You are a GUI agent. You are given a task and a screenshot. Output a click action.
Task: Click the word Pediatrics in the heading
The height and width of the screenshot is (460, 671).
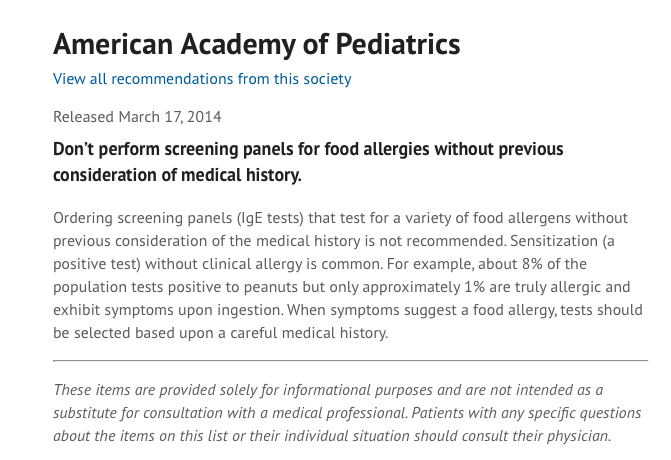pos(398,45)
